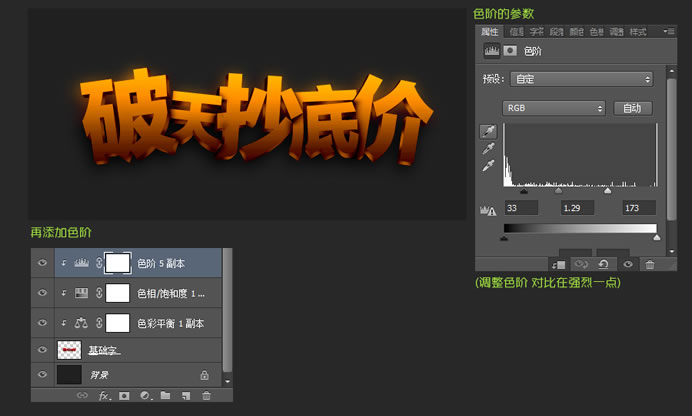Viewport: 692px width, 416px height.
Task: Switch to the 样式 tab
Action: tap(638, 32)
